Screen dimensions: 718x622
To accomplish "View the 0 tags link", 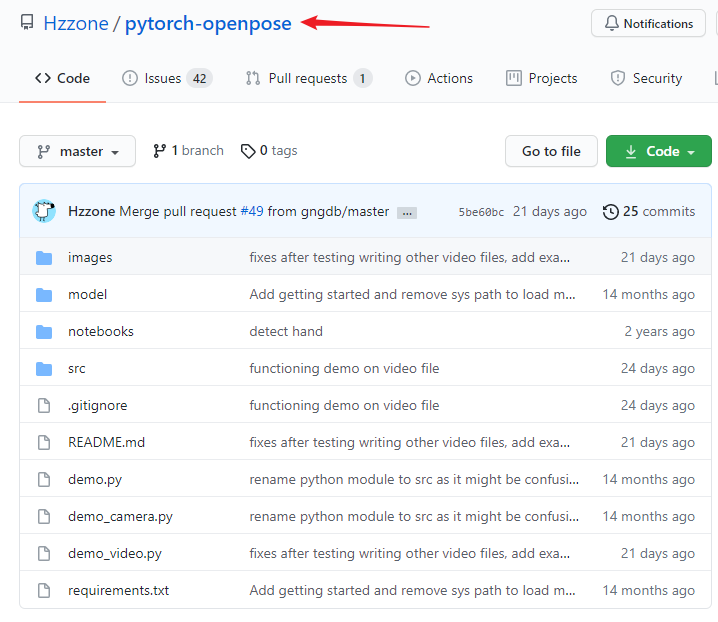I will 269,151.
